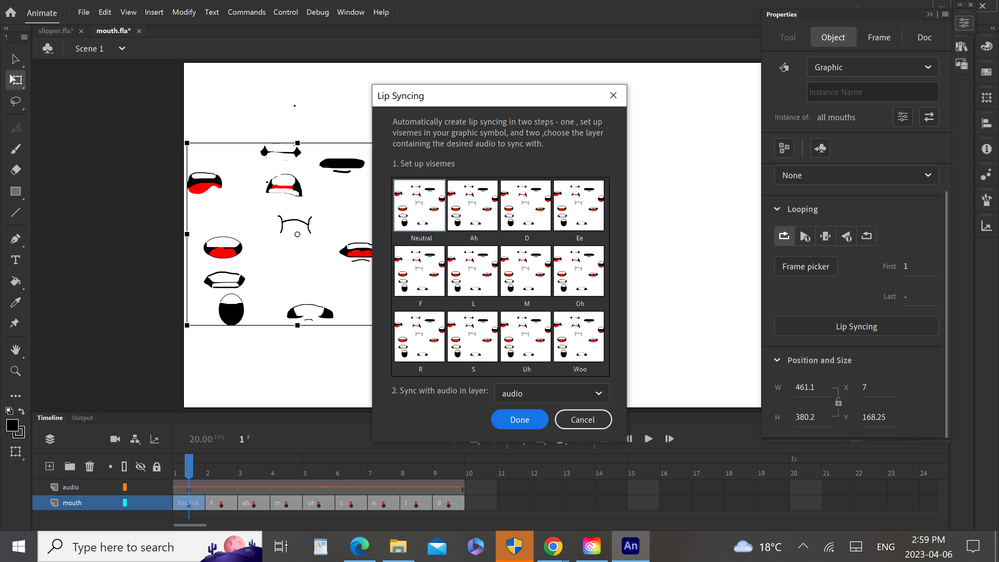This screenshot has height=562, width=999.
Task: Select Single Frame looping option
Action: click(x=826, y=236)
